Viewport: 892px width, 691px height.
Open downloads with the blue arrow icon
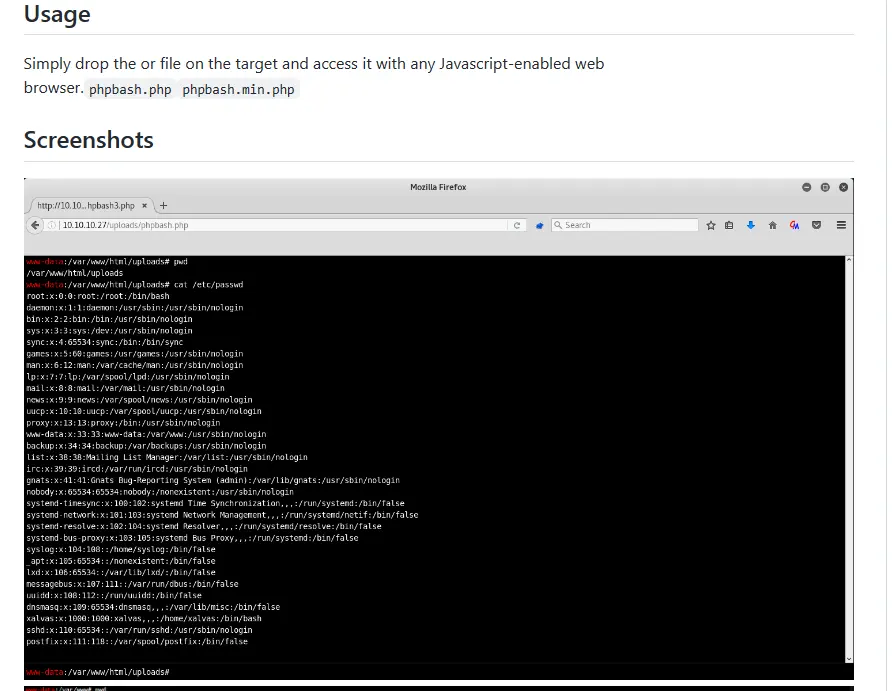pyautogui.click(x=751, y=225)
